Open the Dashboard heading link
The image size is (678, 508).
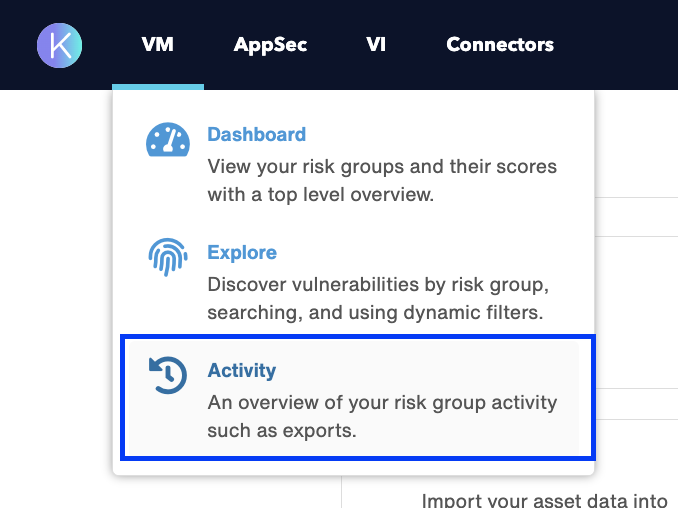tap(256, 134)
